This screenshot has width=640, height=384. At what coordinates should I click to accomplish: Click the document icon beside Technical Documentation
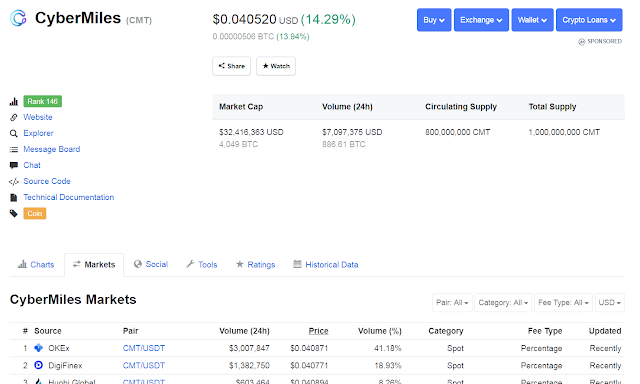pyautogui.click(x=14, y=198)
